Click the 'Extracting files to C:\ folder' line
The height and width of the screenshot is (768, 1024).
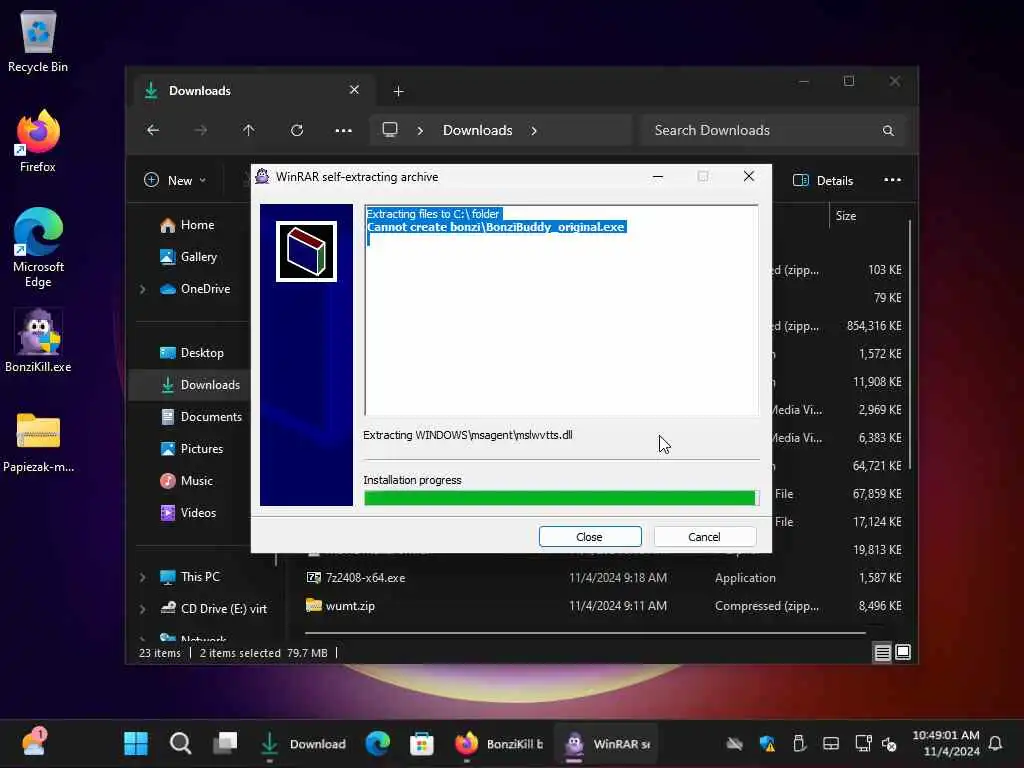pyautogui.click(x=433, y=214)
